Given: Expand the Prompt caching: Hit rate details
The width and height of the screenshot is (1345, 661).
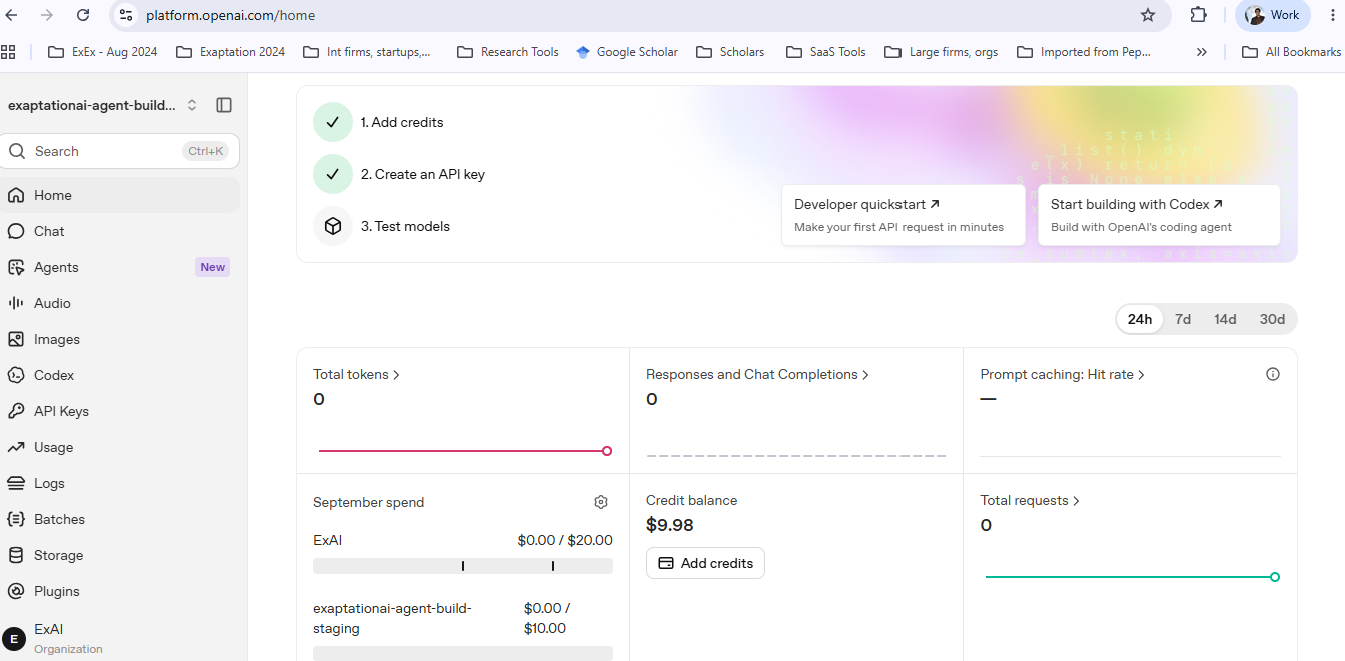Looking at the screenshot, I should (1063, 374).
